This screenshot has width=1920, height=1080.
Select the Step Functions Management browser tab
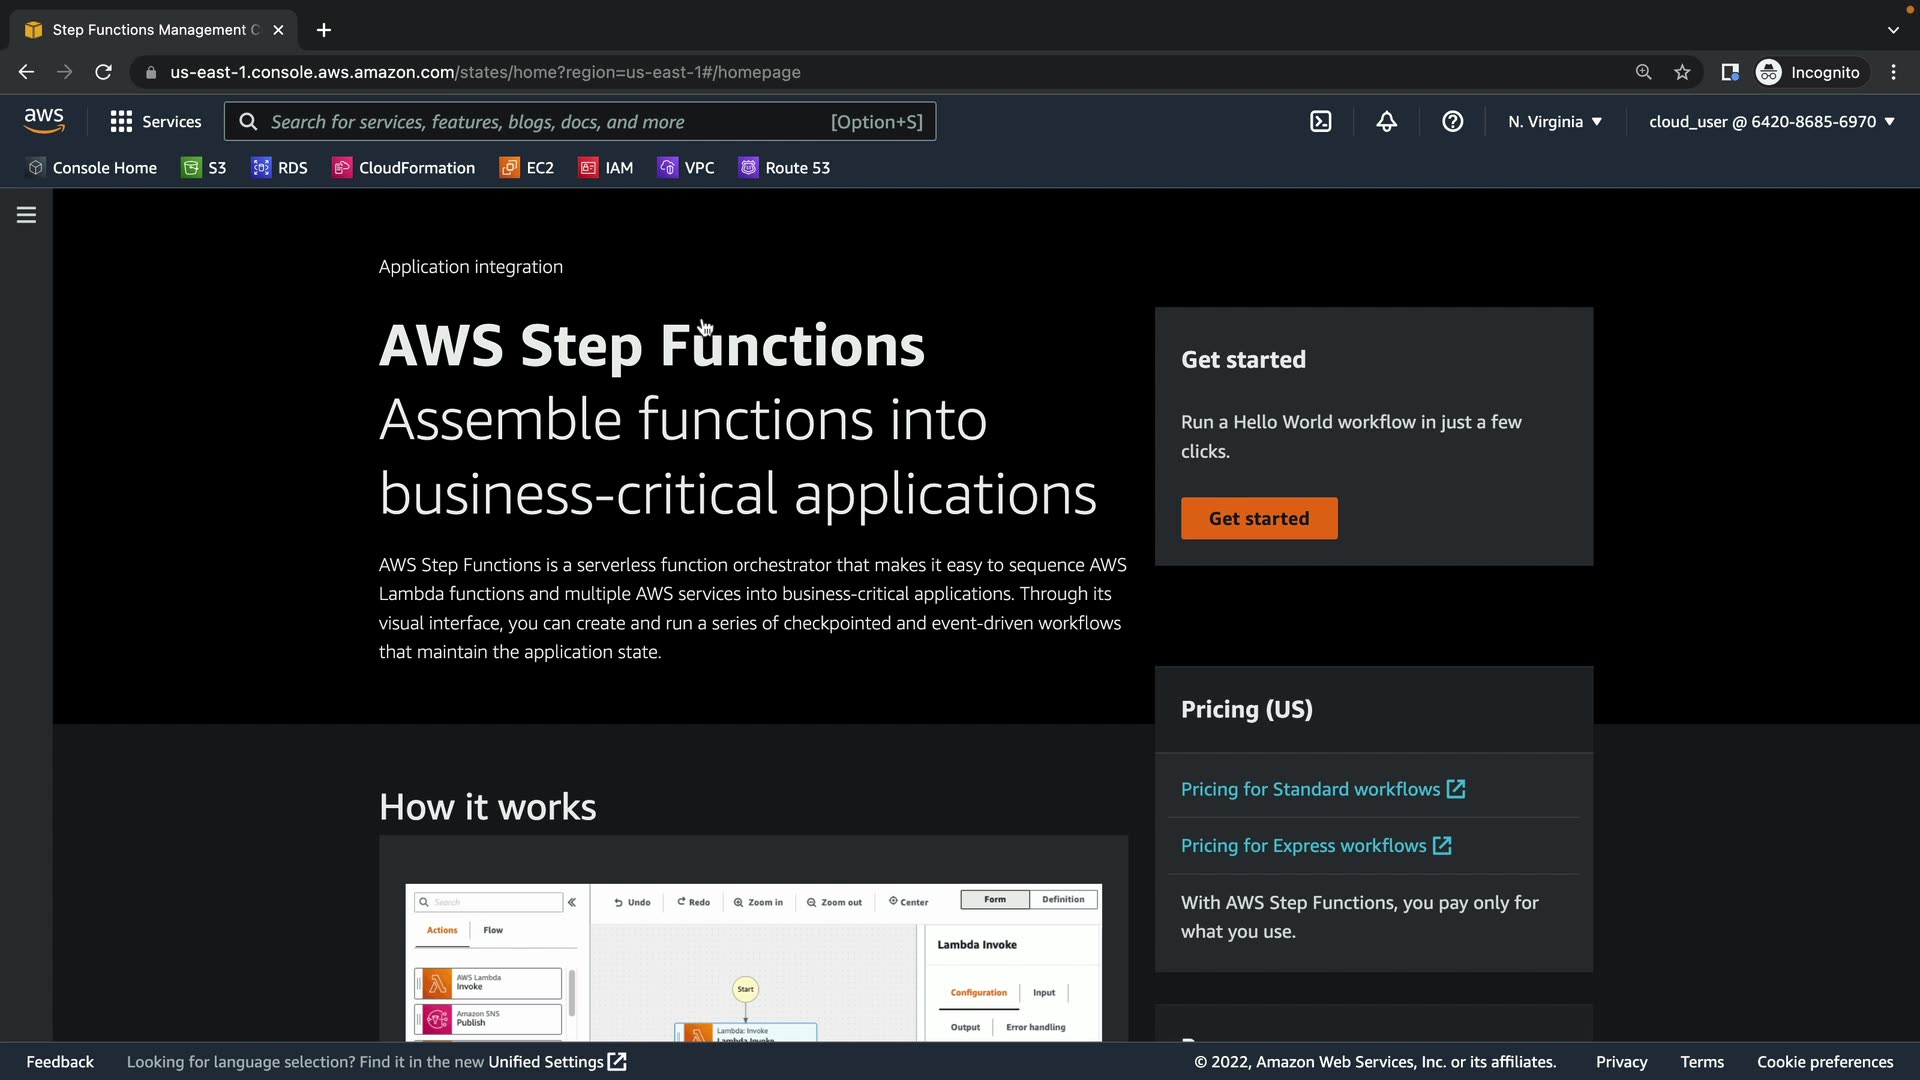pos(150,30)
